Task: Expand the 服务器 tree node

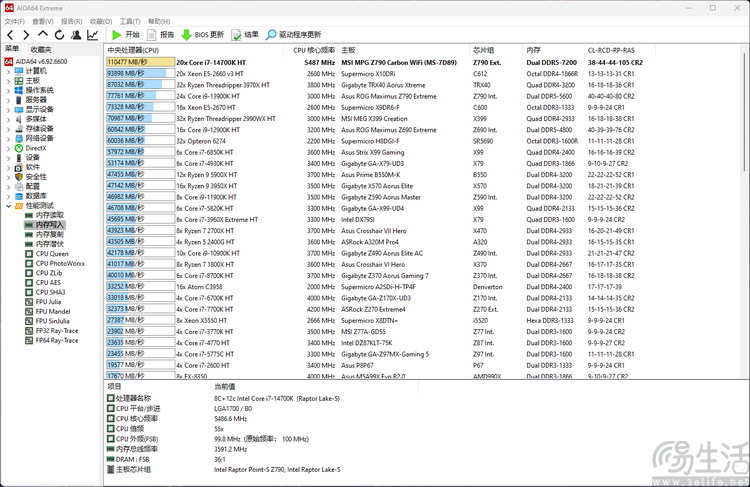Action: click(8, 100)
